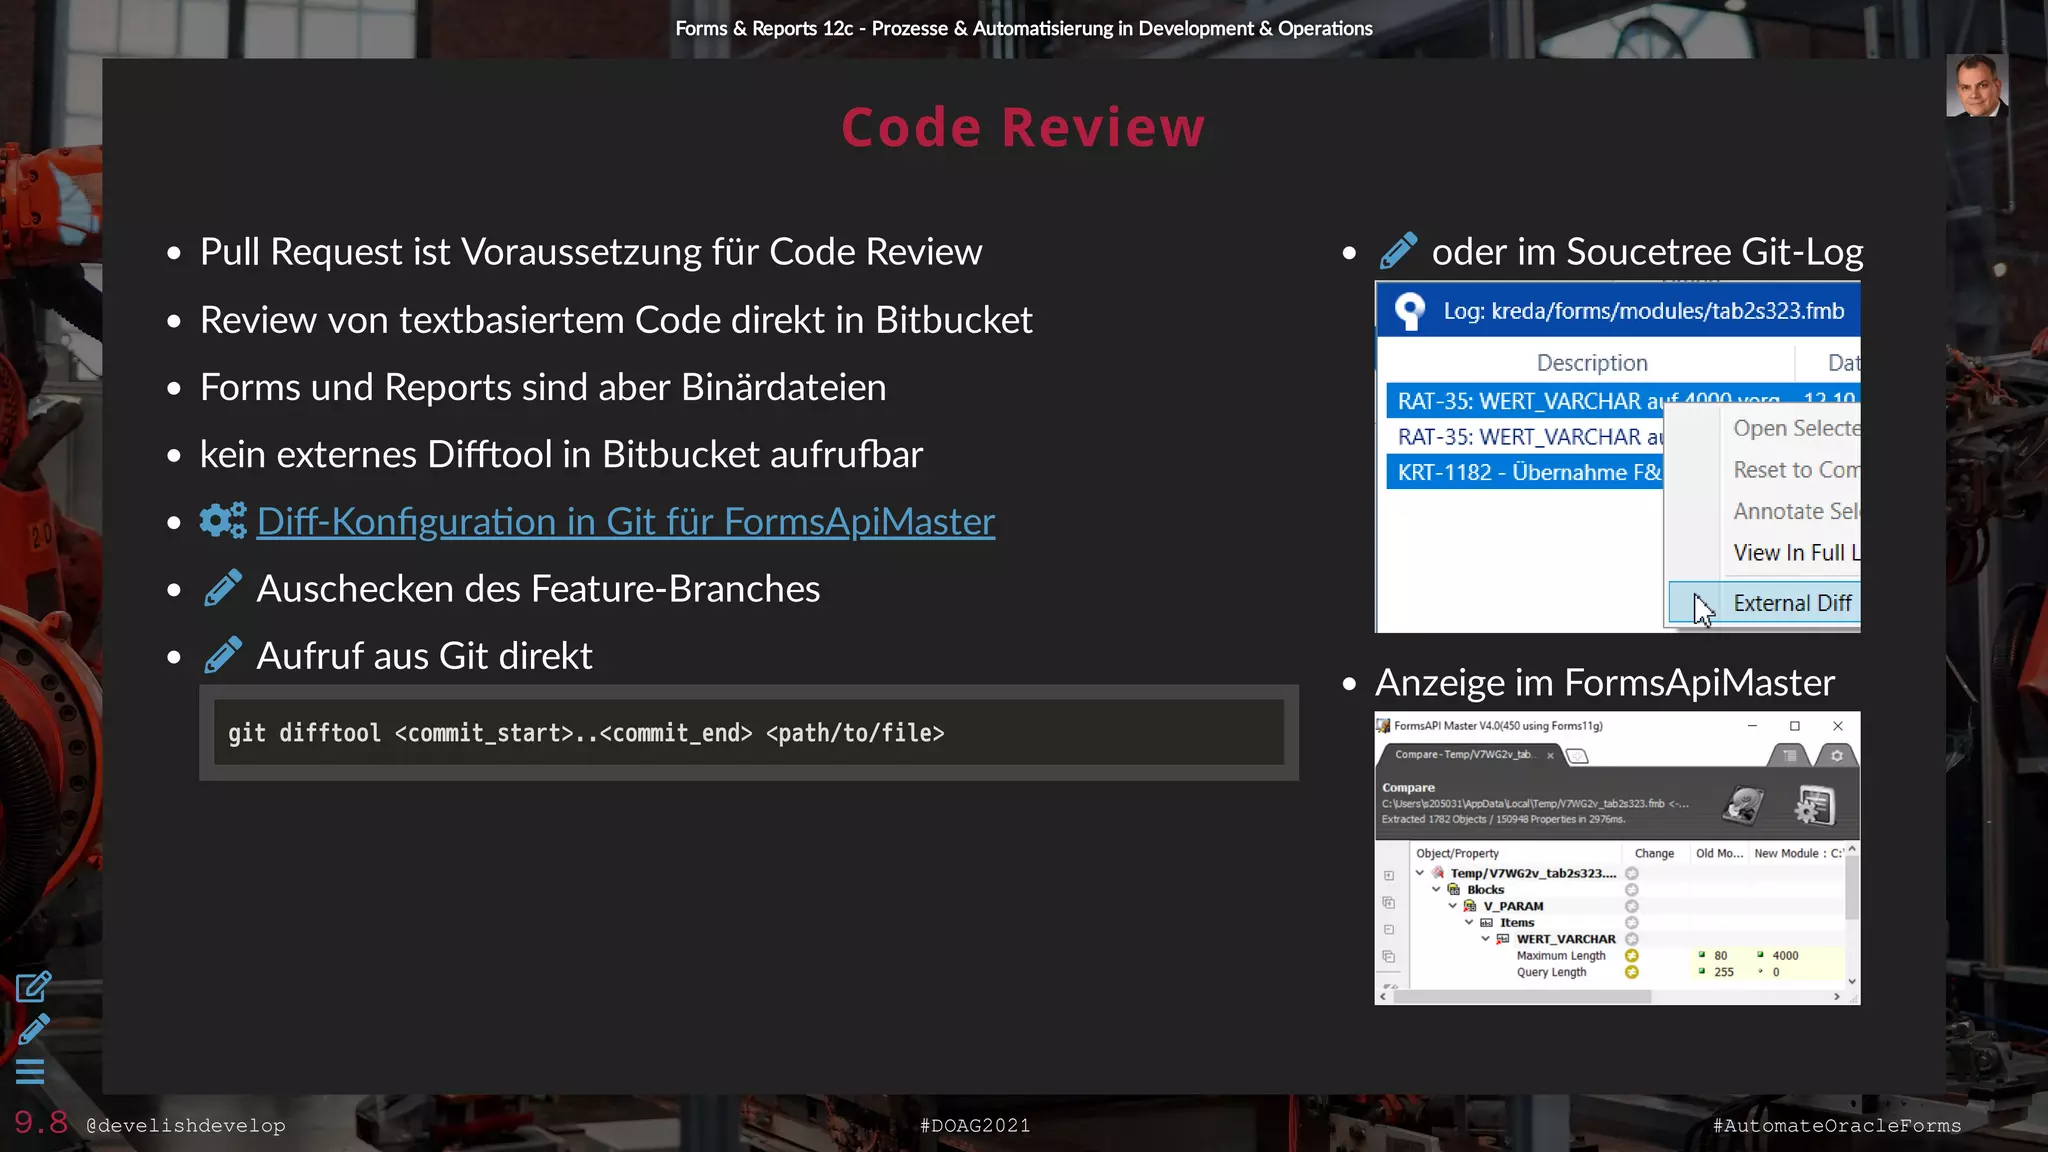Close the Compare - Temp/V7WG2v_tab tab
Screen dimensions: 2048x1152
click(x=1550, y=756)
